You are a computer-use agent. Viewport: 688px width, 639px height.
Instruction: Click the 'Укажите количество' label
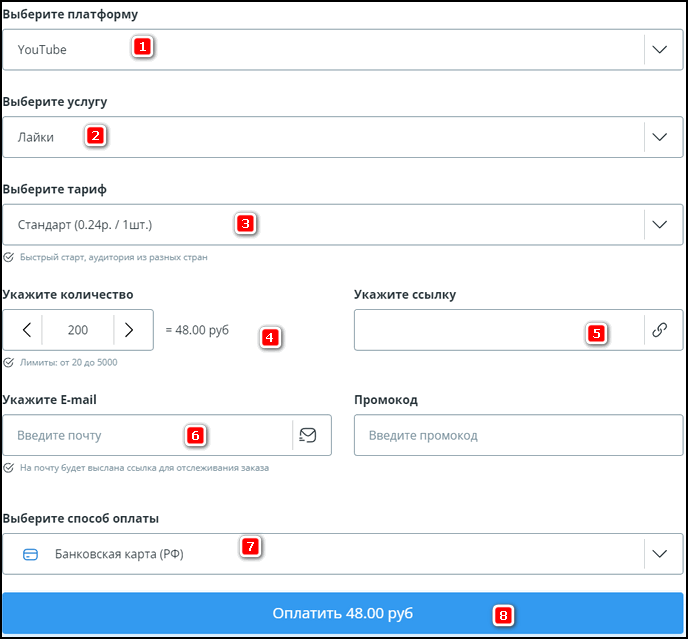(x=68, y=294)
